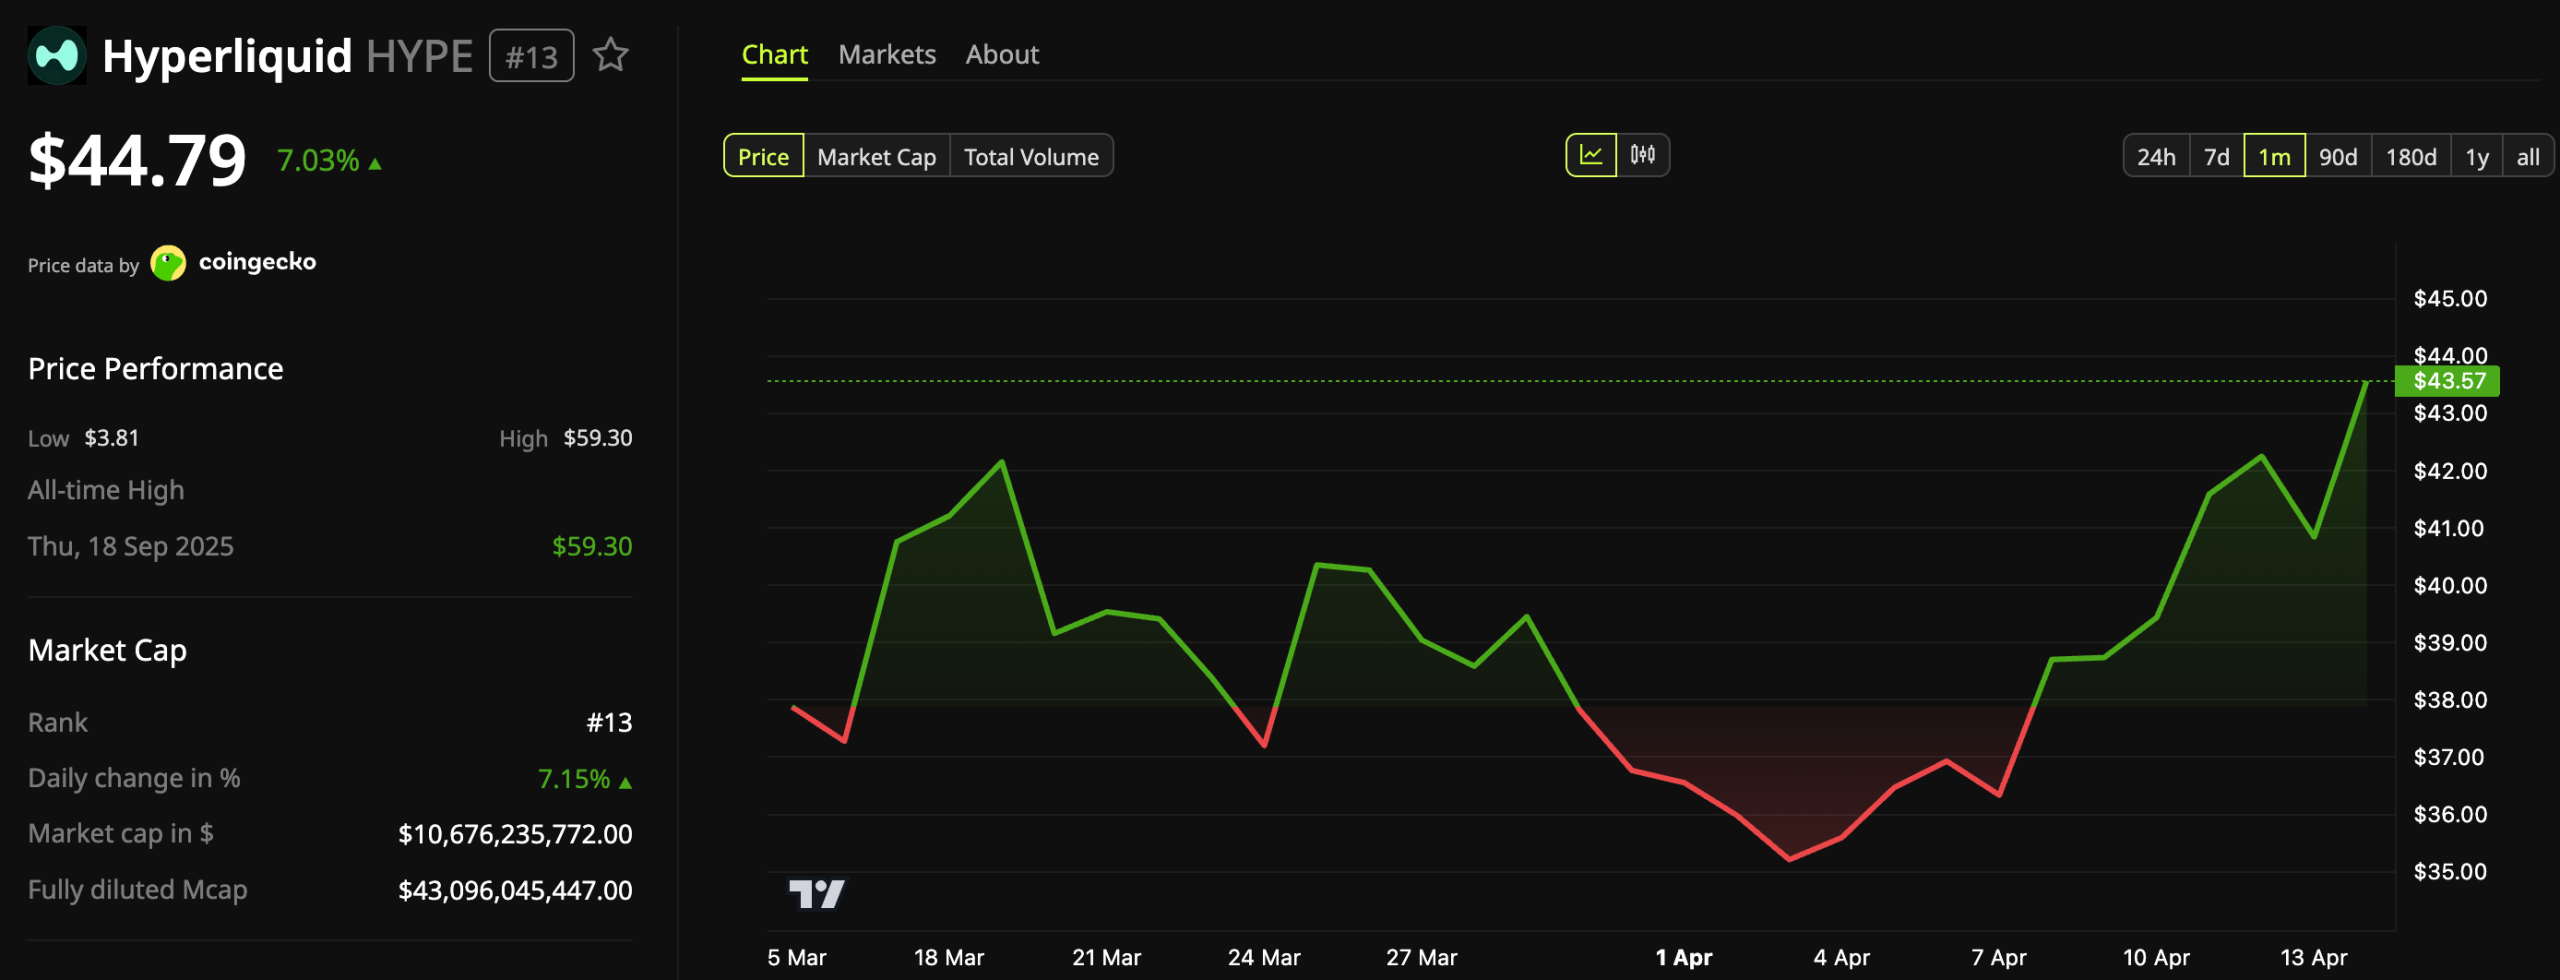Click the green upward triangle next to 7.03%
Viewport: 2560px width, 980px height.
(375, 160)
